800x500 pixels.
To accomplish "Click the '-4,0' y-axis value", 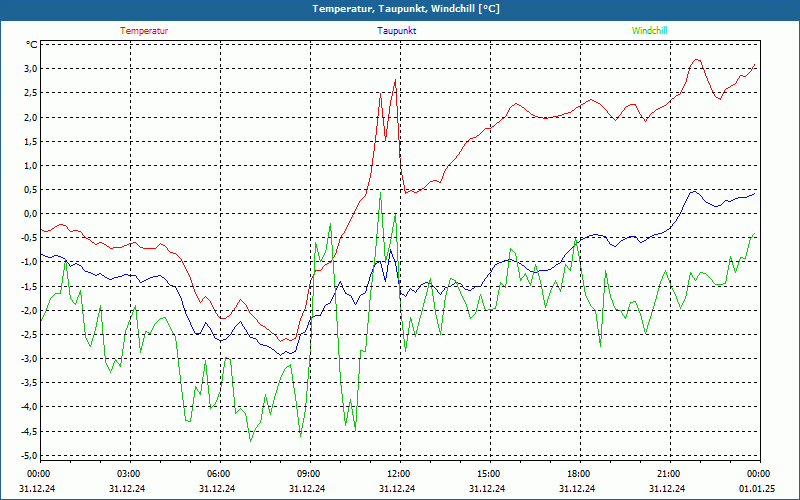I will click(x=29, y=407).
